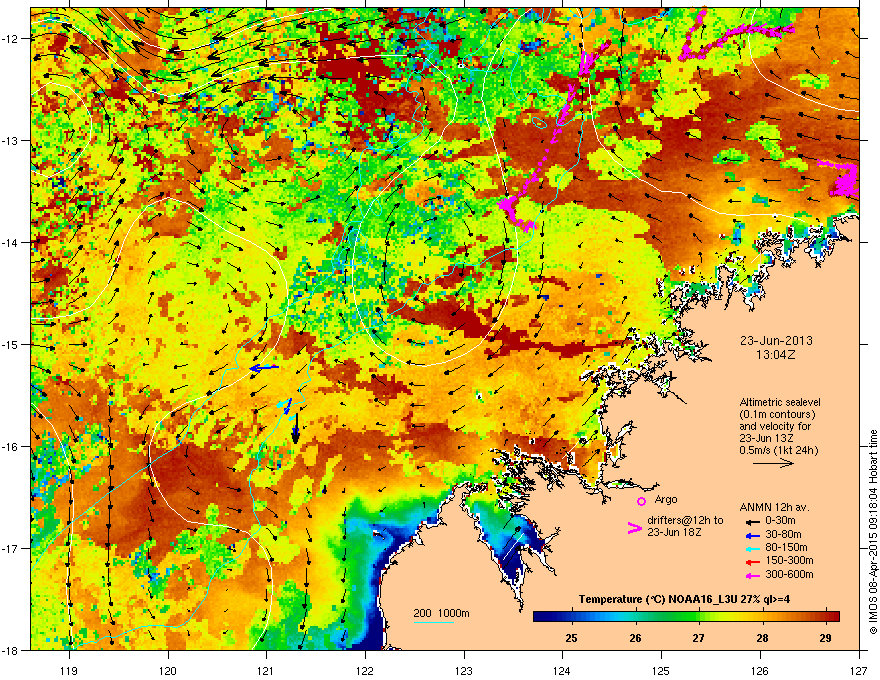The image size is (880, 680).
Task: Click the dark red end of temperature colorbar
Action: pos(833,617)
